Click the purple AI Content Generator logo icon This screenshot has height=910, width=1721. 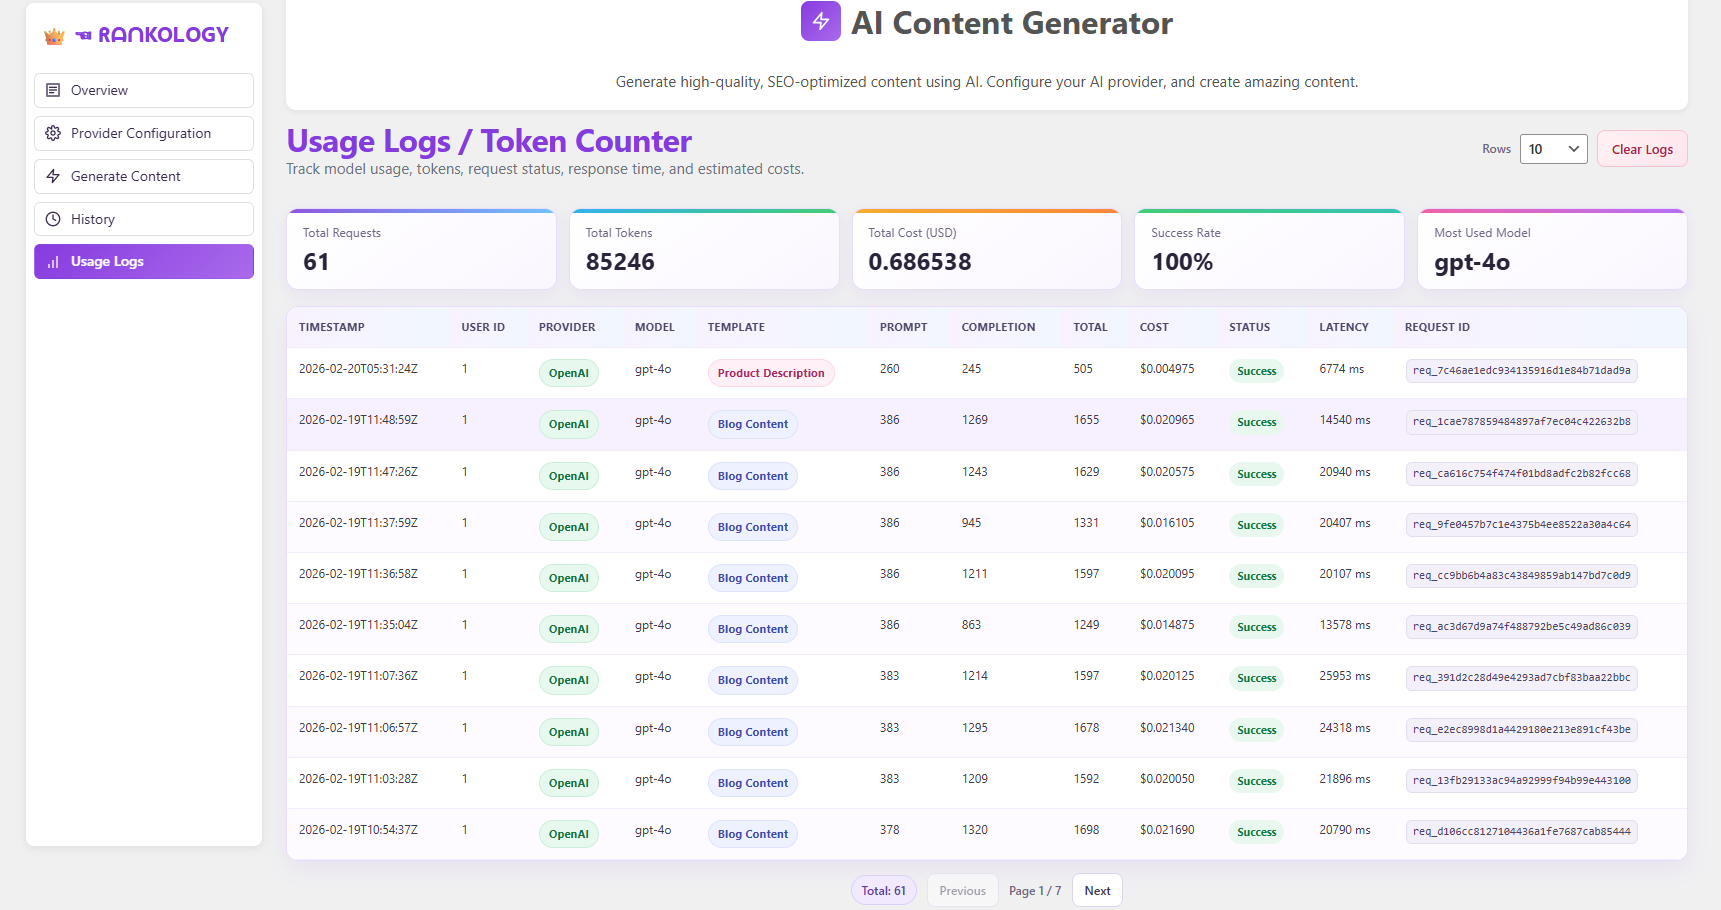click(x=820, y=22)
